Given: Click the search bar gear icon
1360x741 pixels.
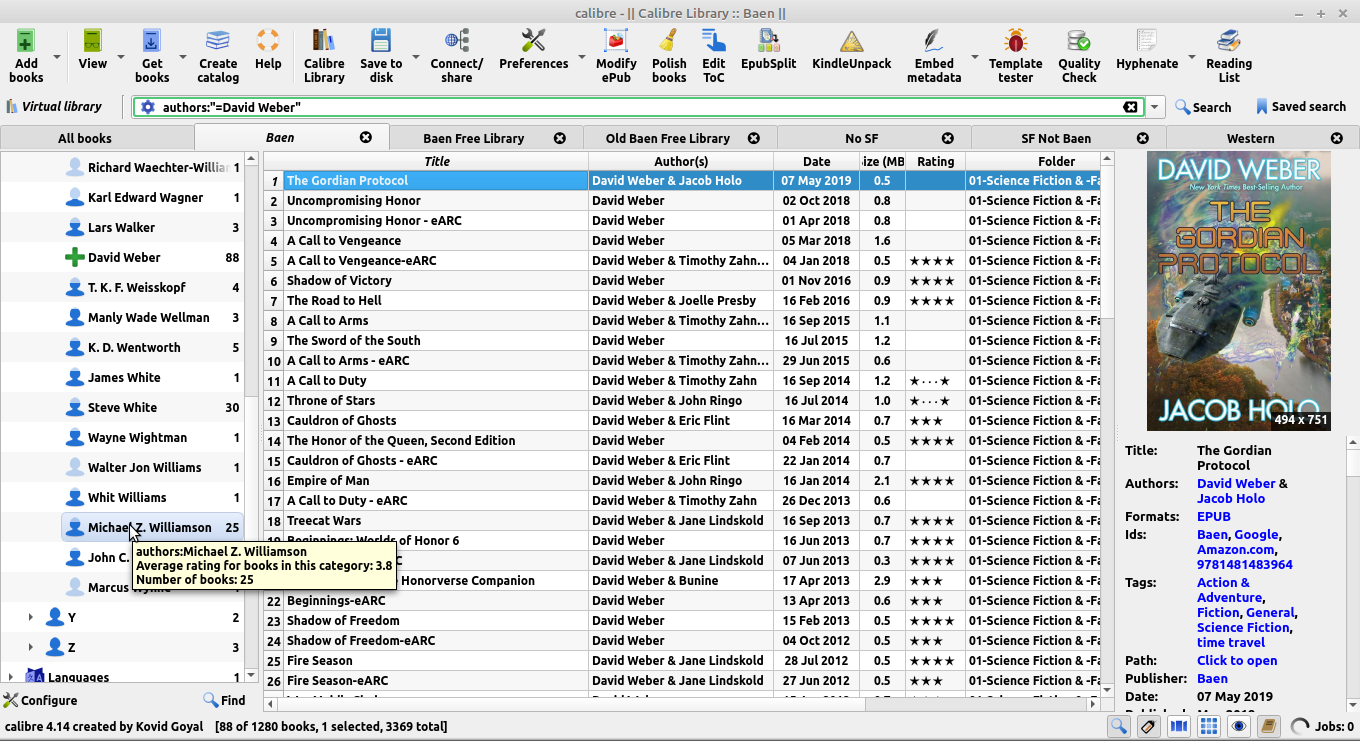Looking at the screenshot, I should tap(148, 107).
